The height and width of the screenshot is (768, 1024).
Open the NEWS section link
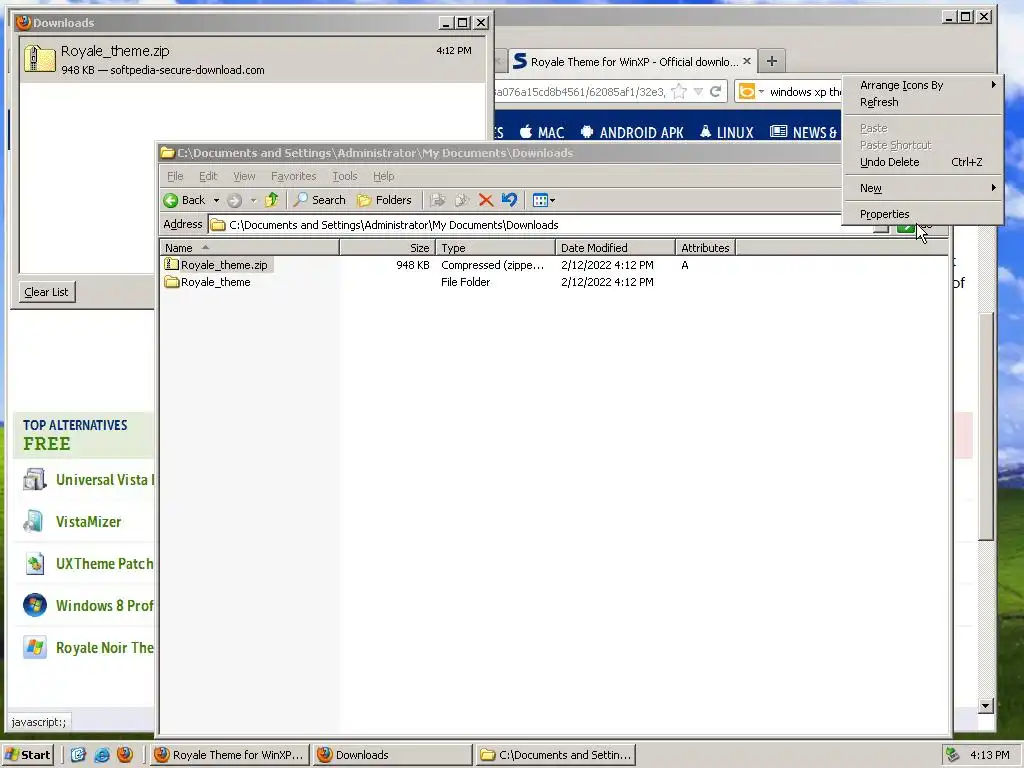[x=803, y=133]
